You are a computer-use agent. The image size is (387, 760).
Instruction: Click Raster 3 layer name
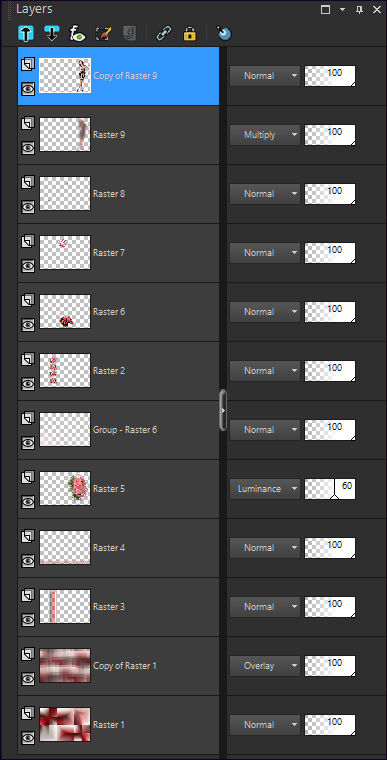pyautogui.click(x=109, y=607)
